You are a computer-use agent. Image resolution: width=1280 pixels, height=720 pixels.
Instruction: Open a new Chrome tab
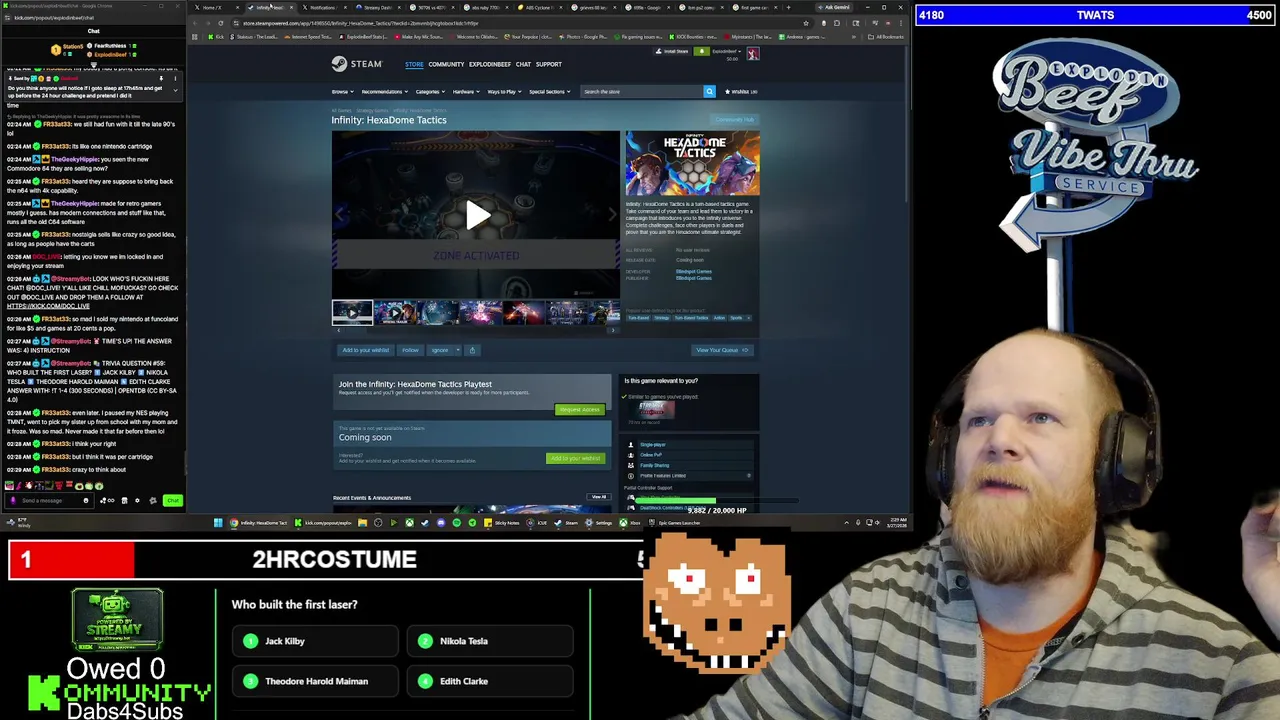pyautogui.click(x=790, y=7)
